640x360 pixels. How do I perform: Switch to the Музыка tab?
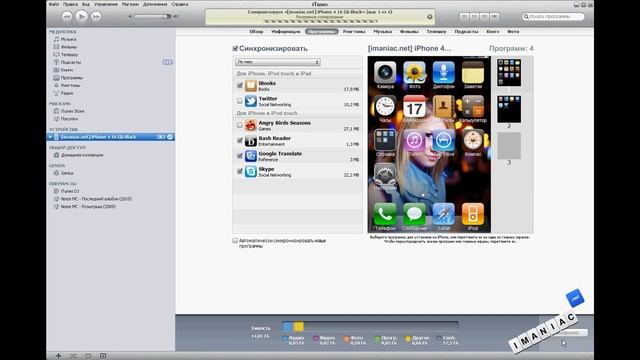click(x=382, y=31)
